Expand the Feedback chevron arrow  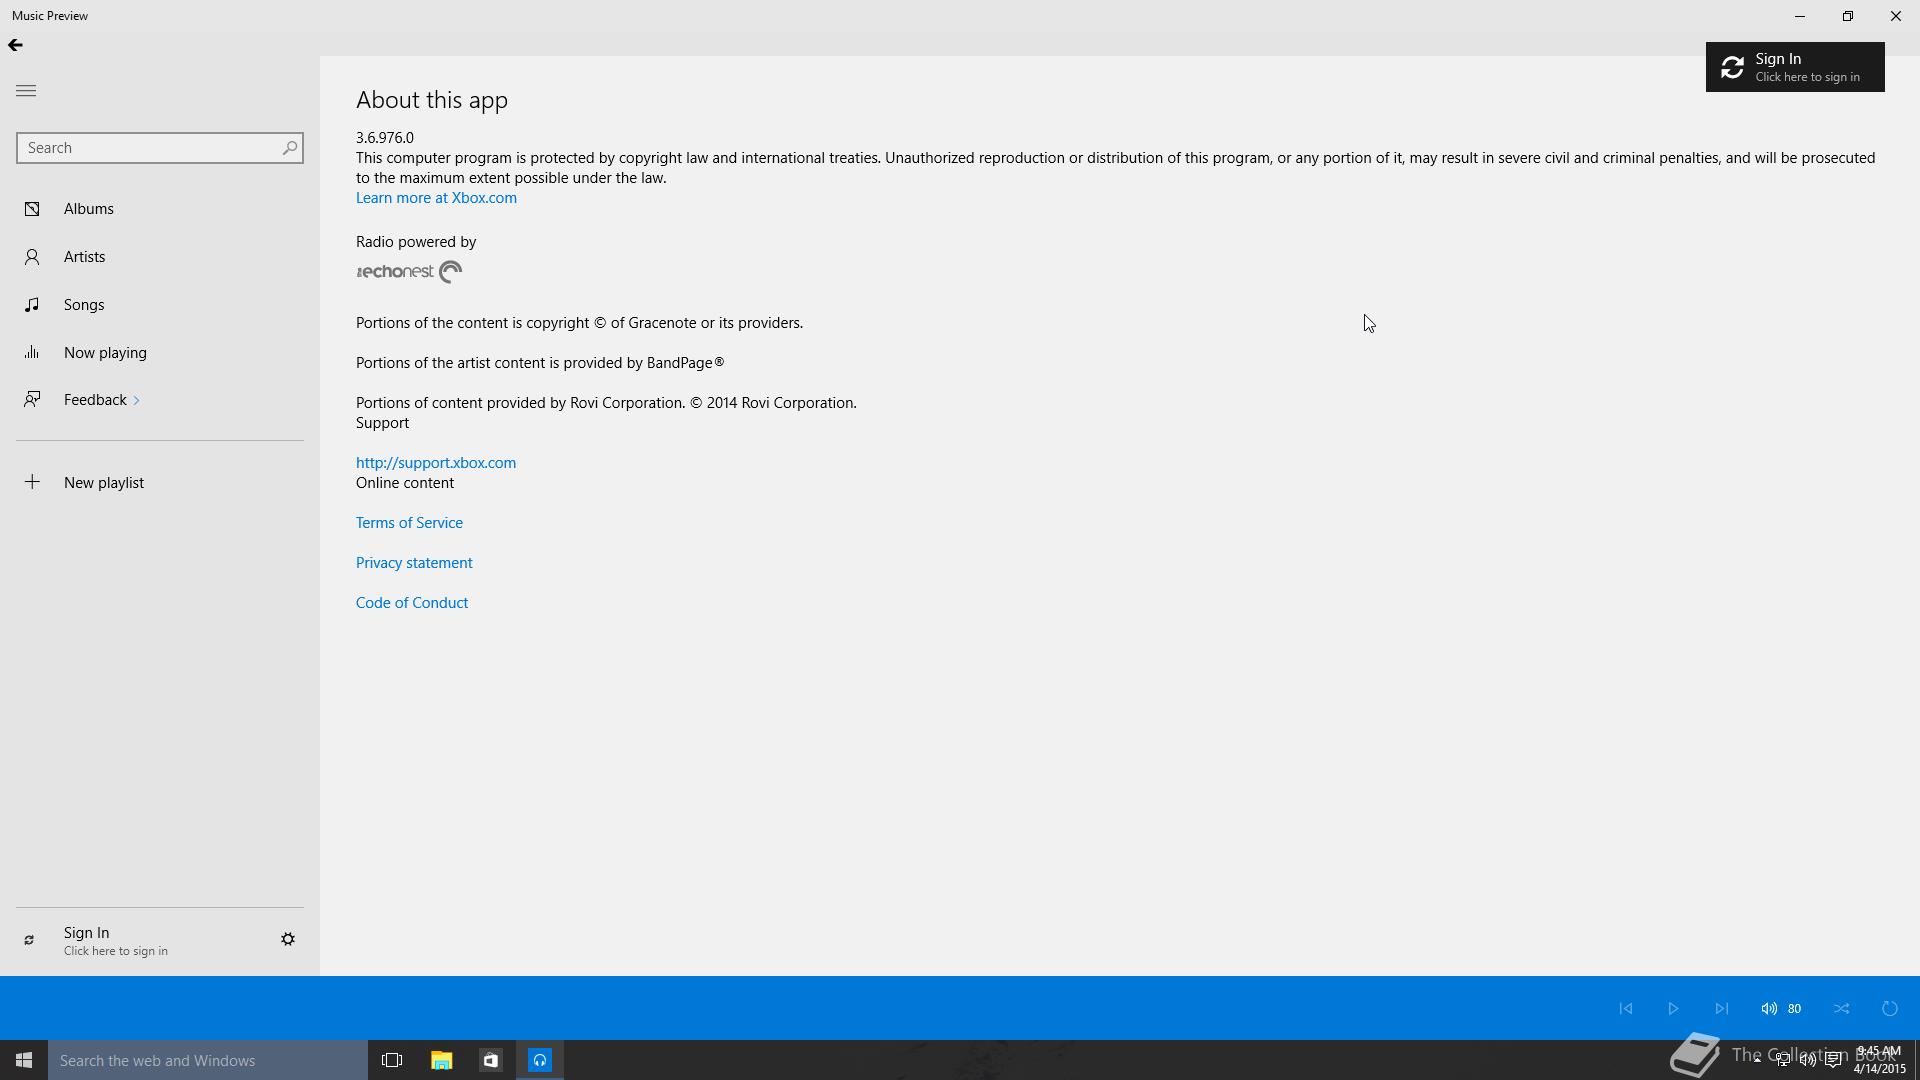[x=136, y=401]
